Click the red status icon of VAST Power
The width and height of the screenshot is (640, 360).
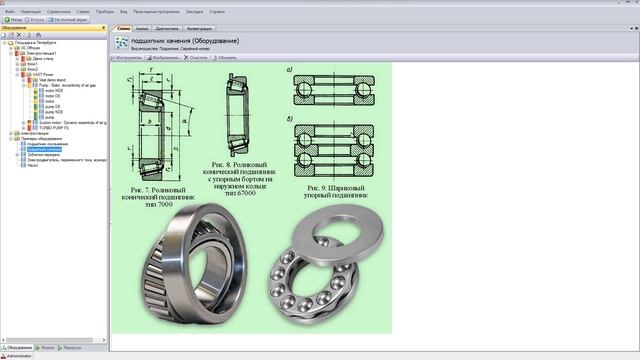(x=23, y=75)
